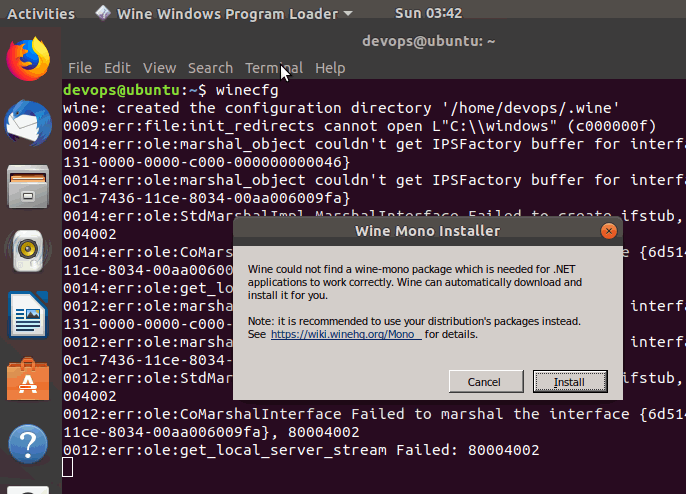
Task: Open the terminal File menu
Action: 80,68
